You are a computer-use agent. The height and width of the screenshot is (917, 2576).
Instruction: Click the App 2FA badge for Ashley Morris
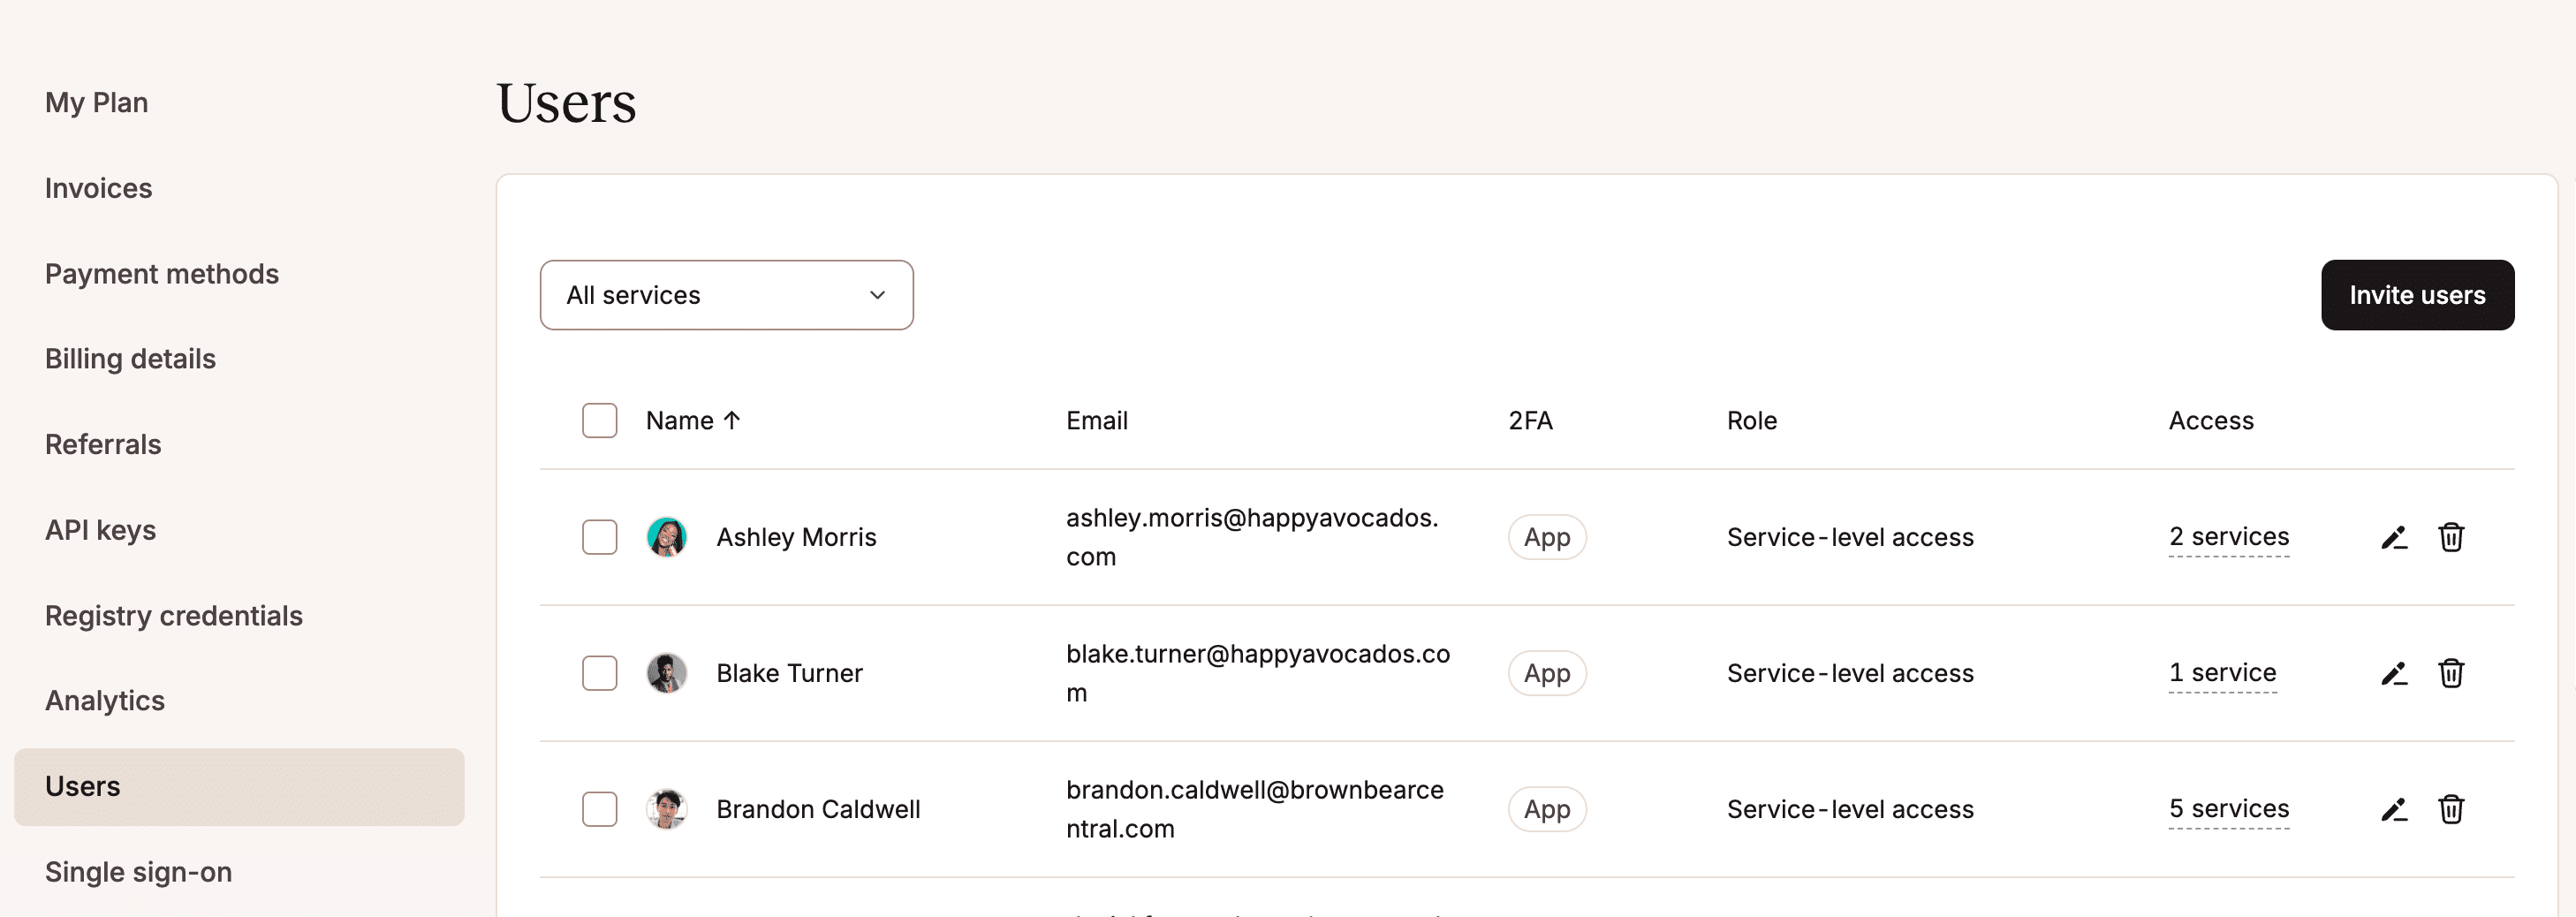[x=1547, y=537]
